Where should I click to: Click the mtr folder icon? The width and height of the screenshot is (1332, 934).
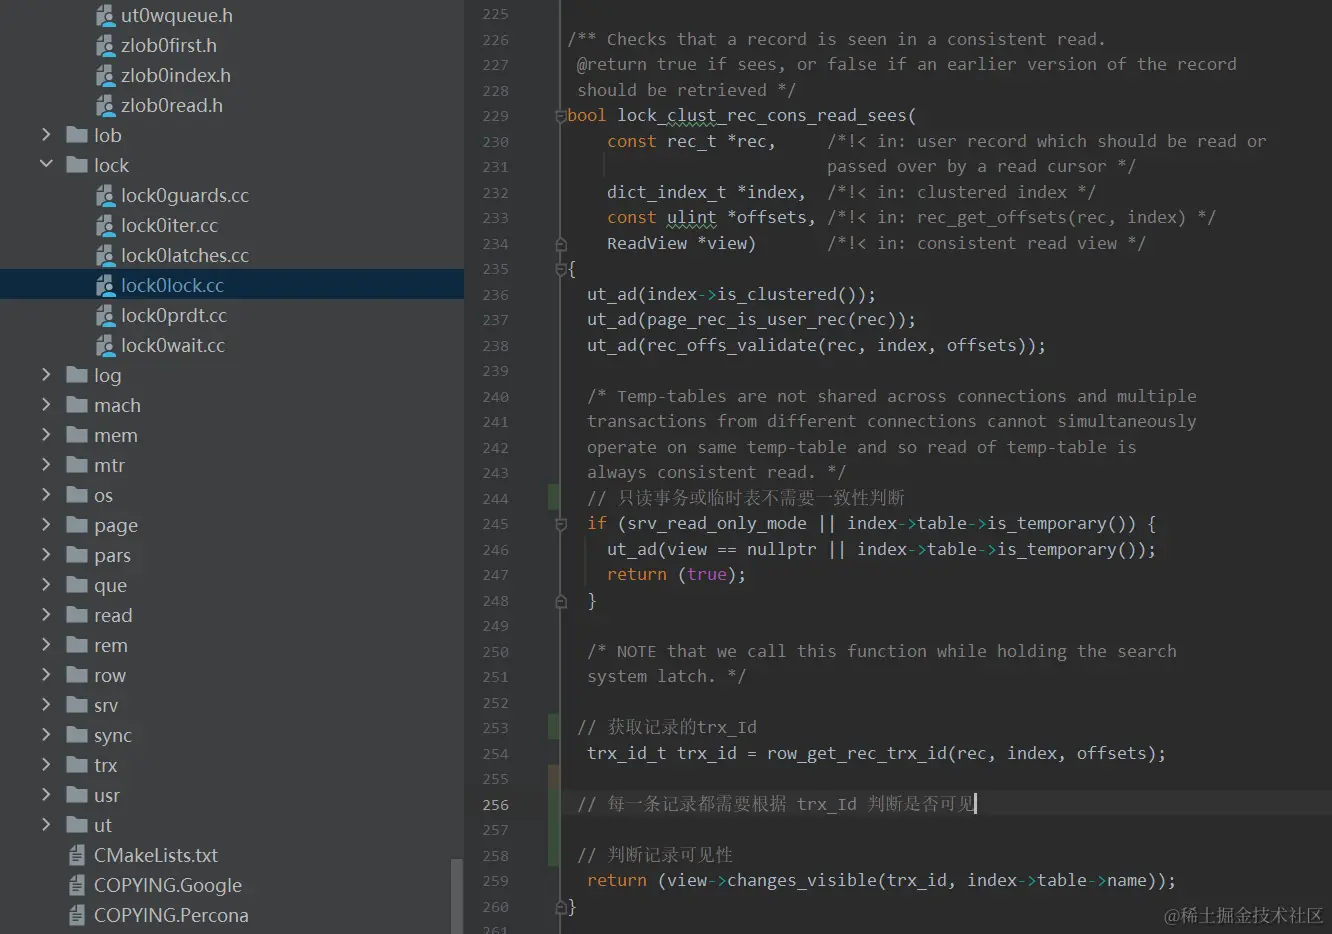(77, 465)
